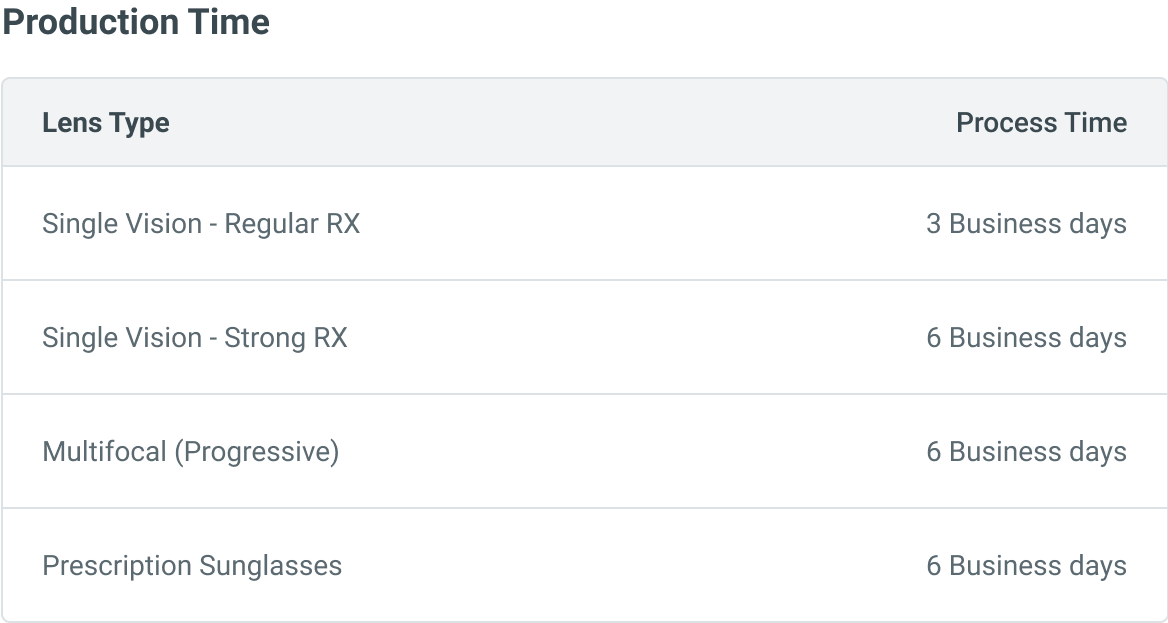The width and height of the screenshot is (1168, 623).
Task: Click the Production Time heading
Action: (136, 22)
